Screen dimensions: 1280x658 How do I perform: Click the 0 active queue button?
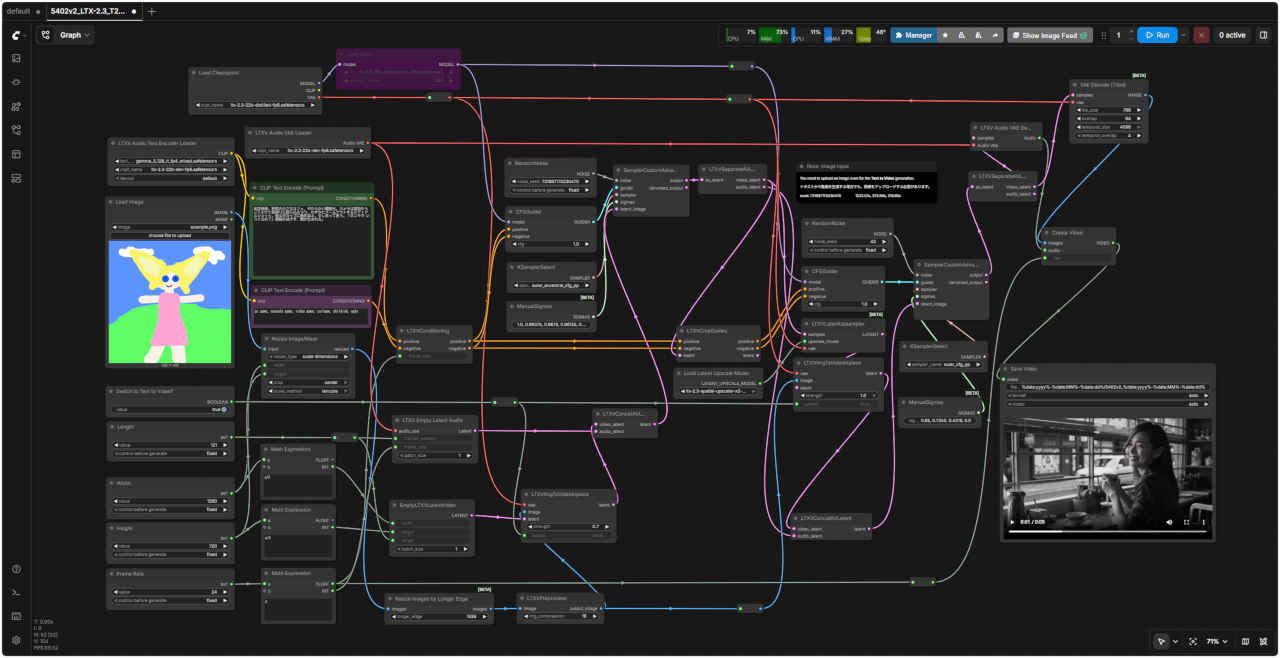pyautogui.click(x=1231, y=35)
